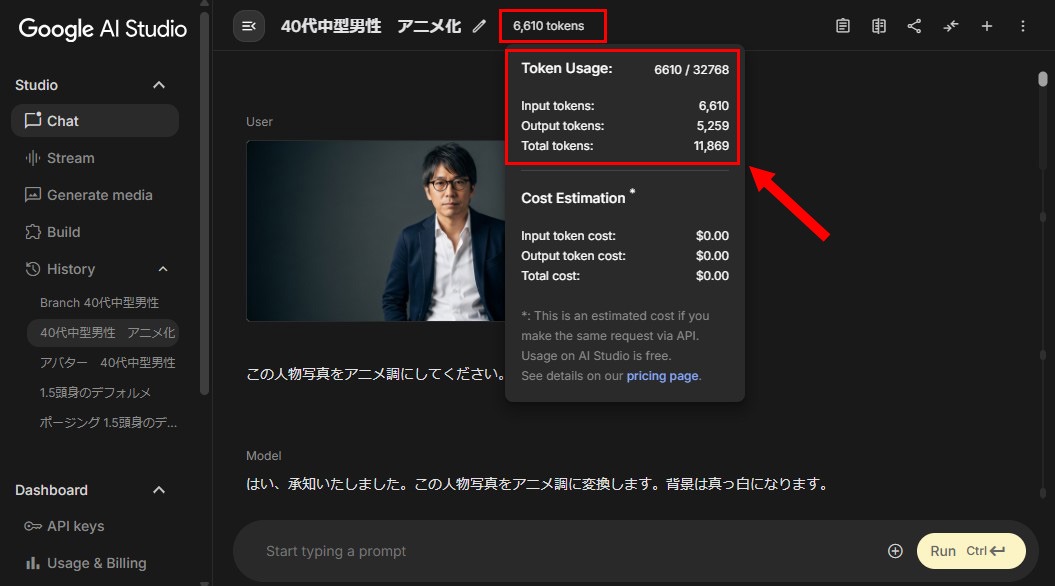Click the compare mode icon
This screenshot has width=1055, height=586.
(x=879, y=26)
